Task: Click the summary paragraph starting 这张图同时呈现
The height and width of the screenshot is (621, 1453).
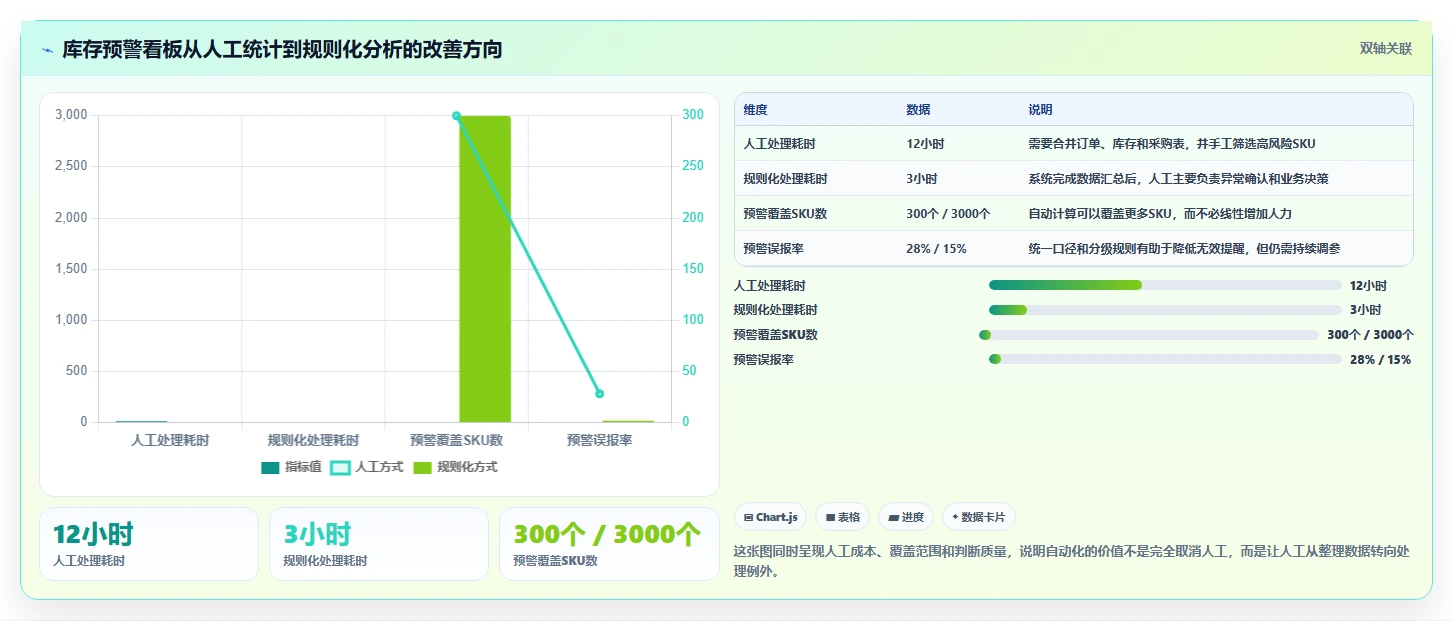Action: tap(1071, 561)
